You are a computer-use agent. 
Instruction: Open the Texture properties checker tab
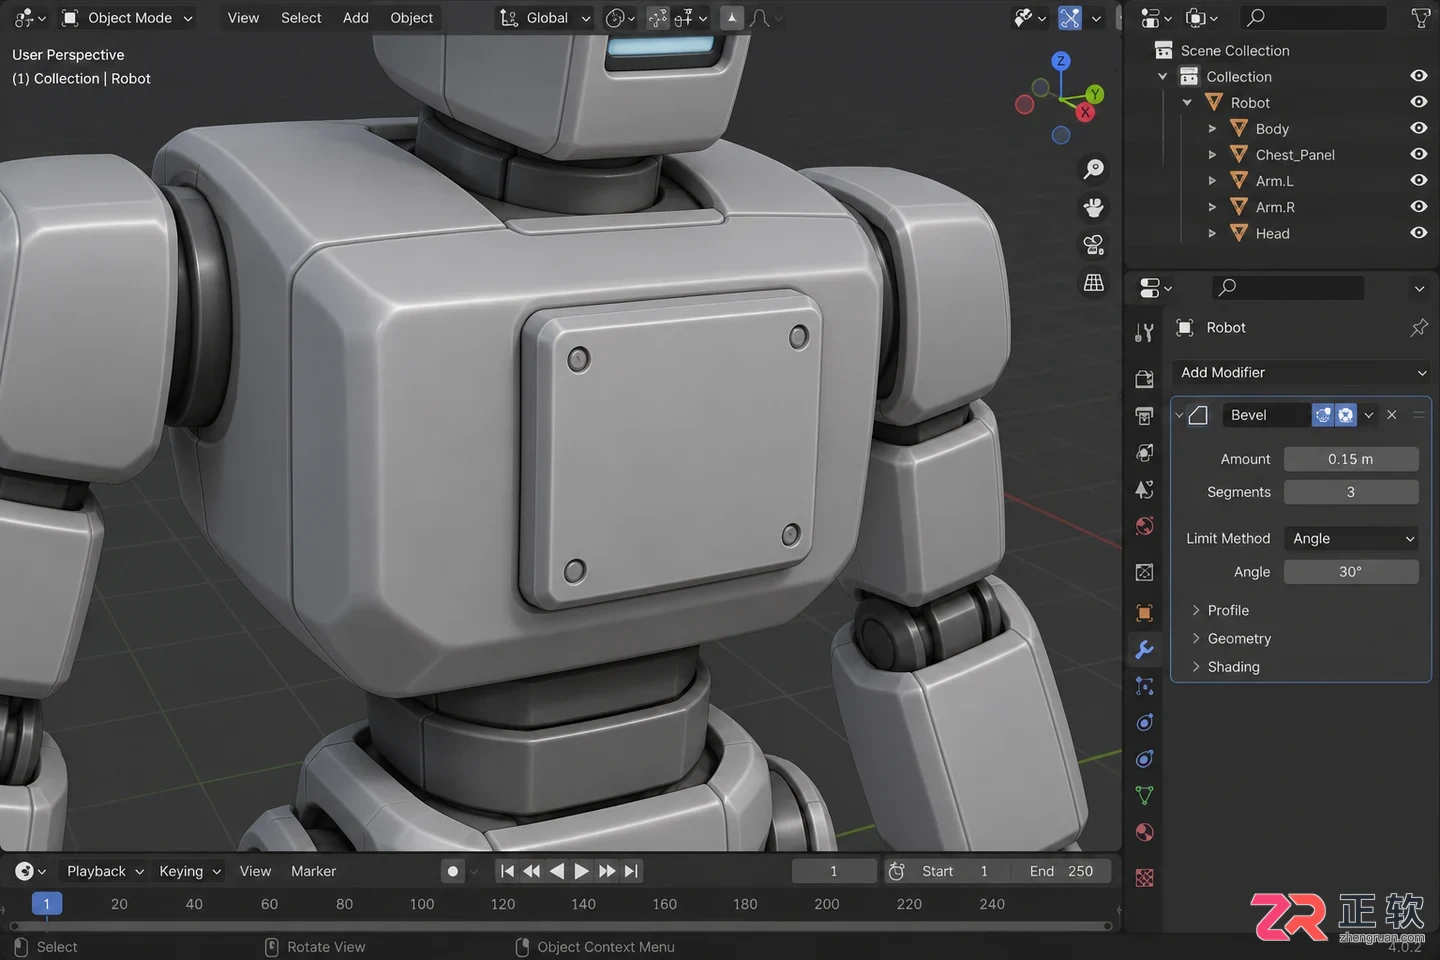click(1145, 878)
